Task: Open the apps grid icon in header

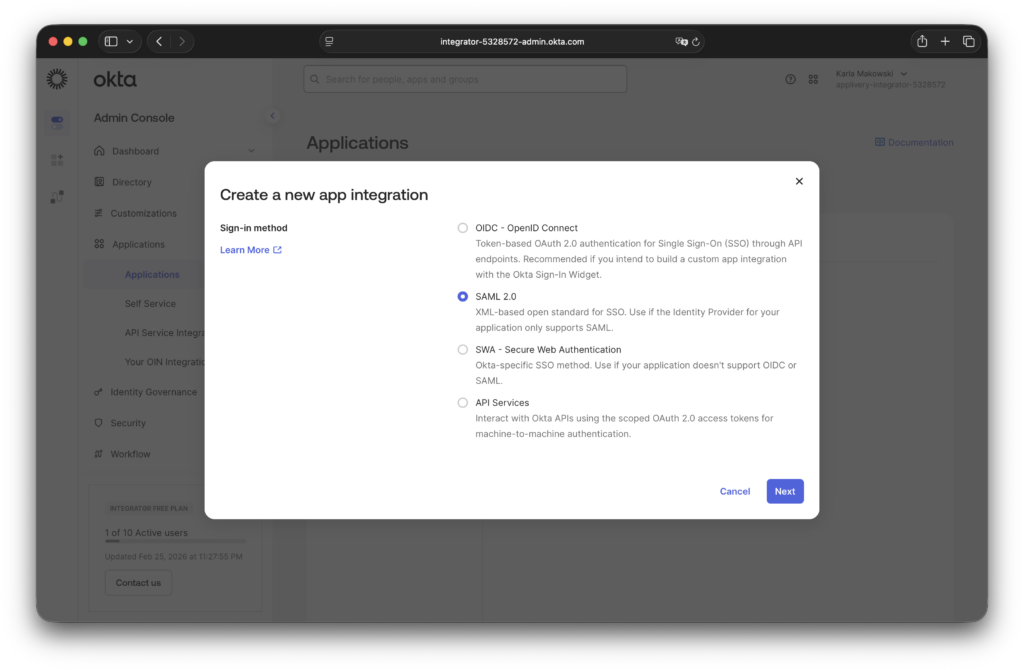Action: (x=813, y=79)
